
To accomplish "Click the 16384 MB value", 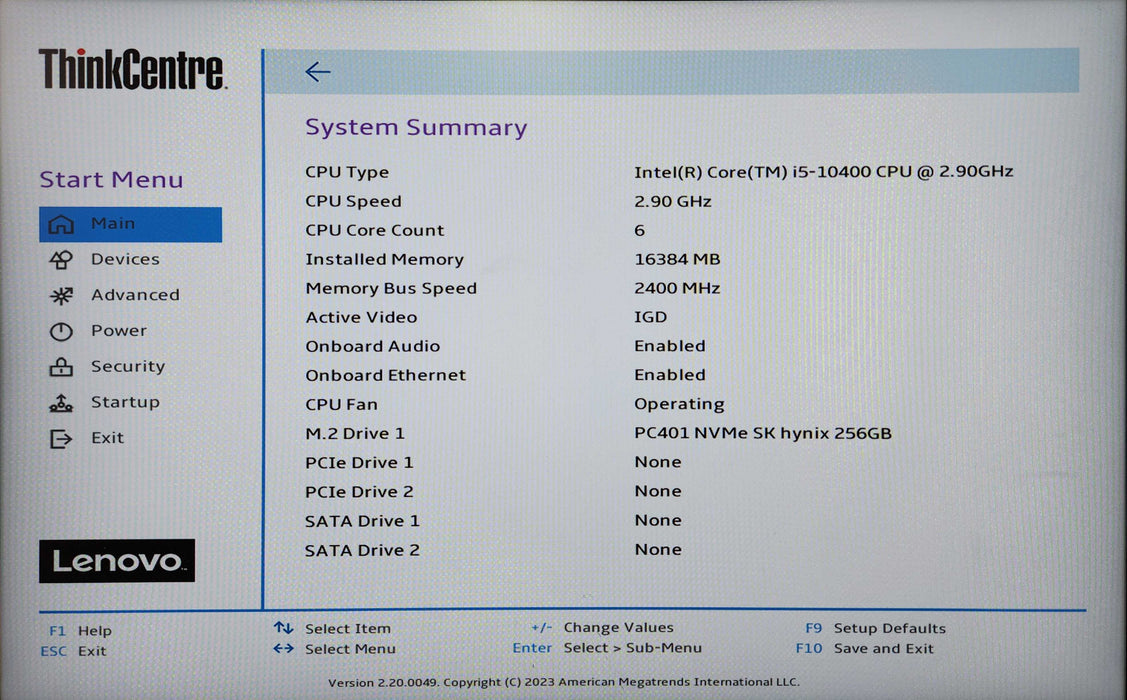I will (677, 259).
